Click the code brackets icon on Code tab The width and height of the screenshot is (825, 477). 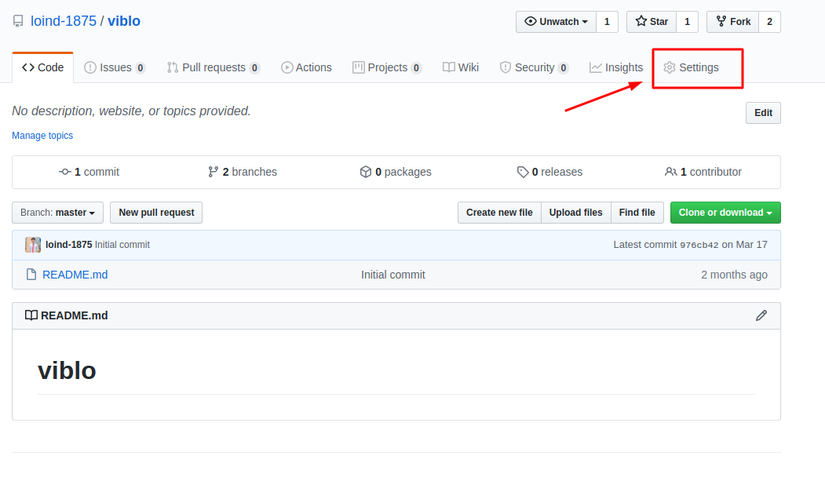[x=28, y=67]
